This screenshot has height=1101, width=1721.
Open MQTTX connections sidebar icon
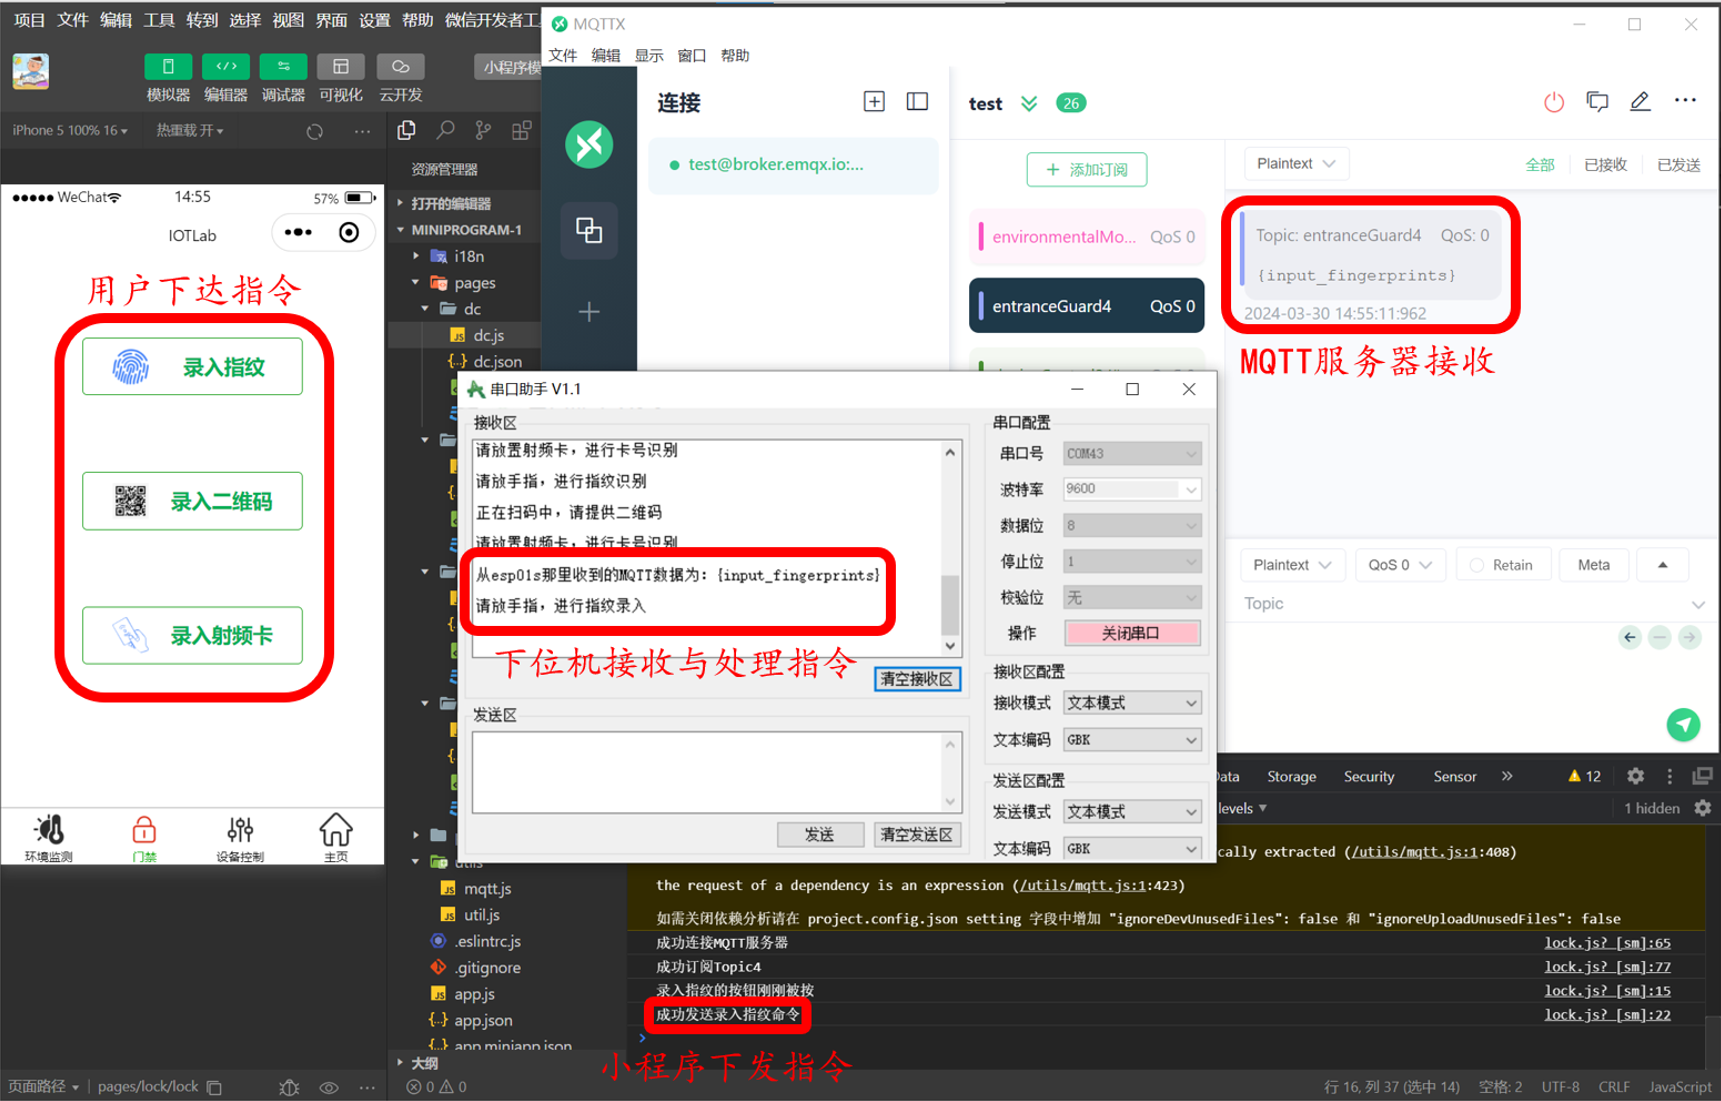tap(589, 231)
